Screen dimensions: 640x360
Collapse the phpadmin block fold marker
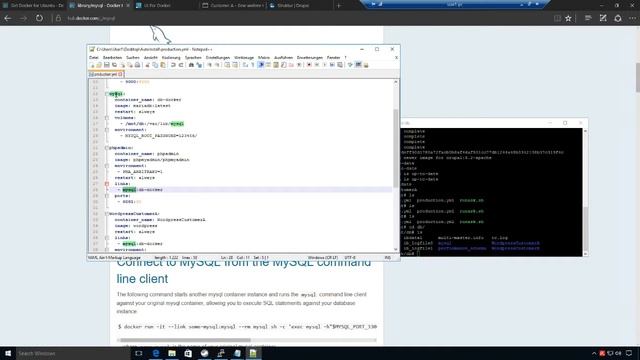[107, 148]
